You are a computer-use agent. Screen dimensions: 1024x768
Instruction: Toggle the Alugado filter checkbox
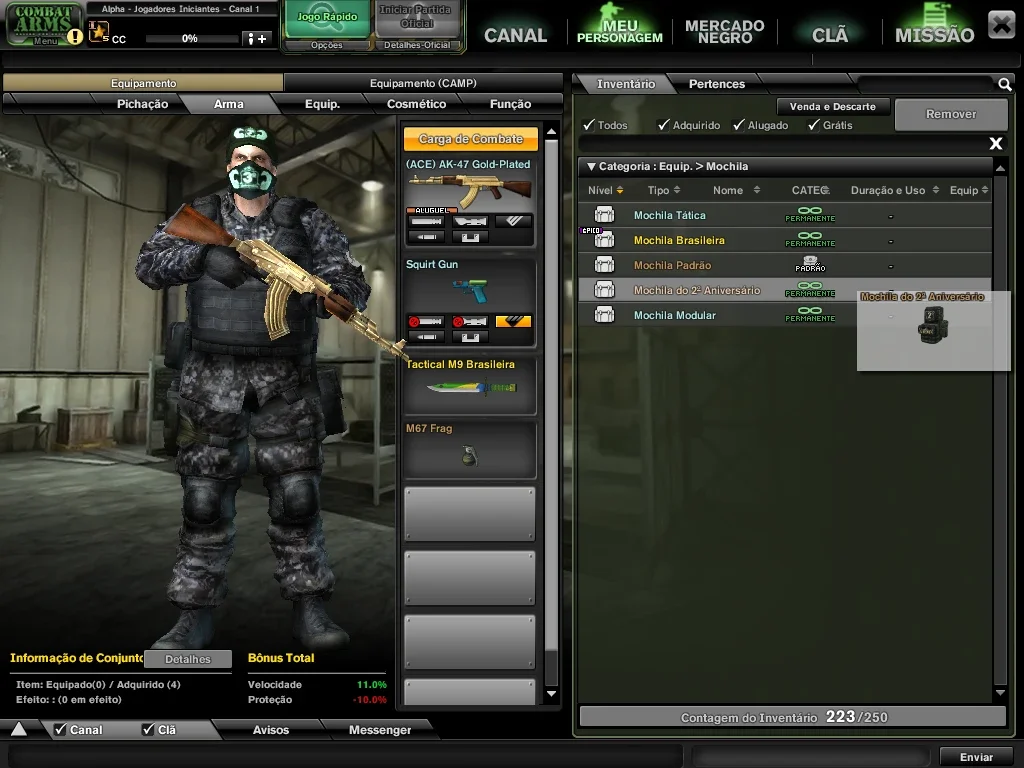[739, 124]
